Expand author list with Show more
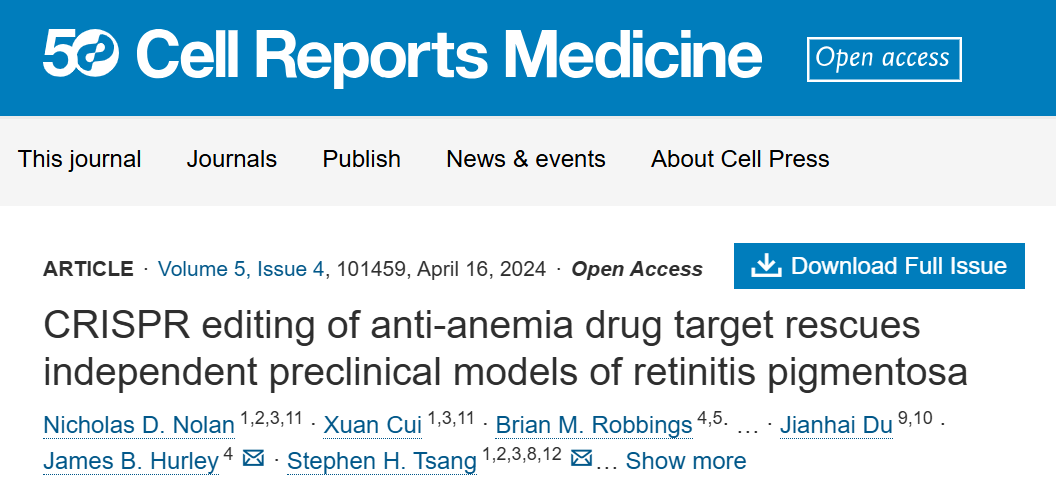 click(x=685, y=461)
